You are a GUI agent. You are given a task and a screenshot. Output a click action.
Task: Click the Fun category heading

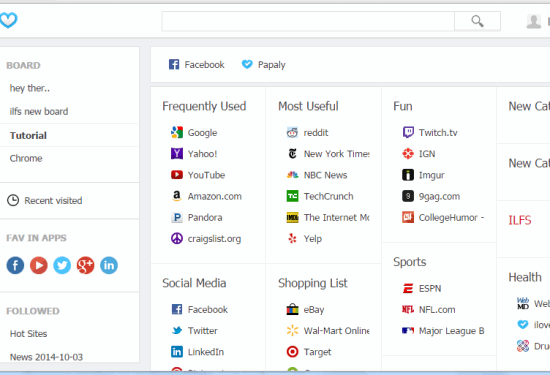[403, 106]
